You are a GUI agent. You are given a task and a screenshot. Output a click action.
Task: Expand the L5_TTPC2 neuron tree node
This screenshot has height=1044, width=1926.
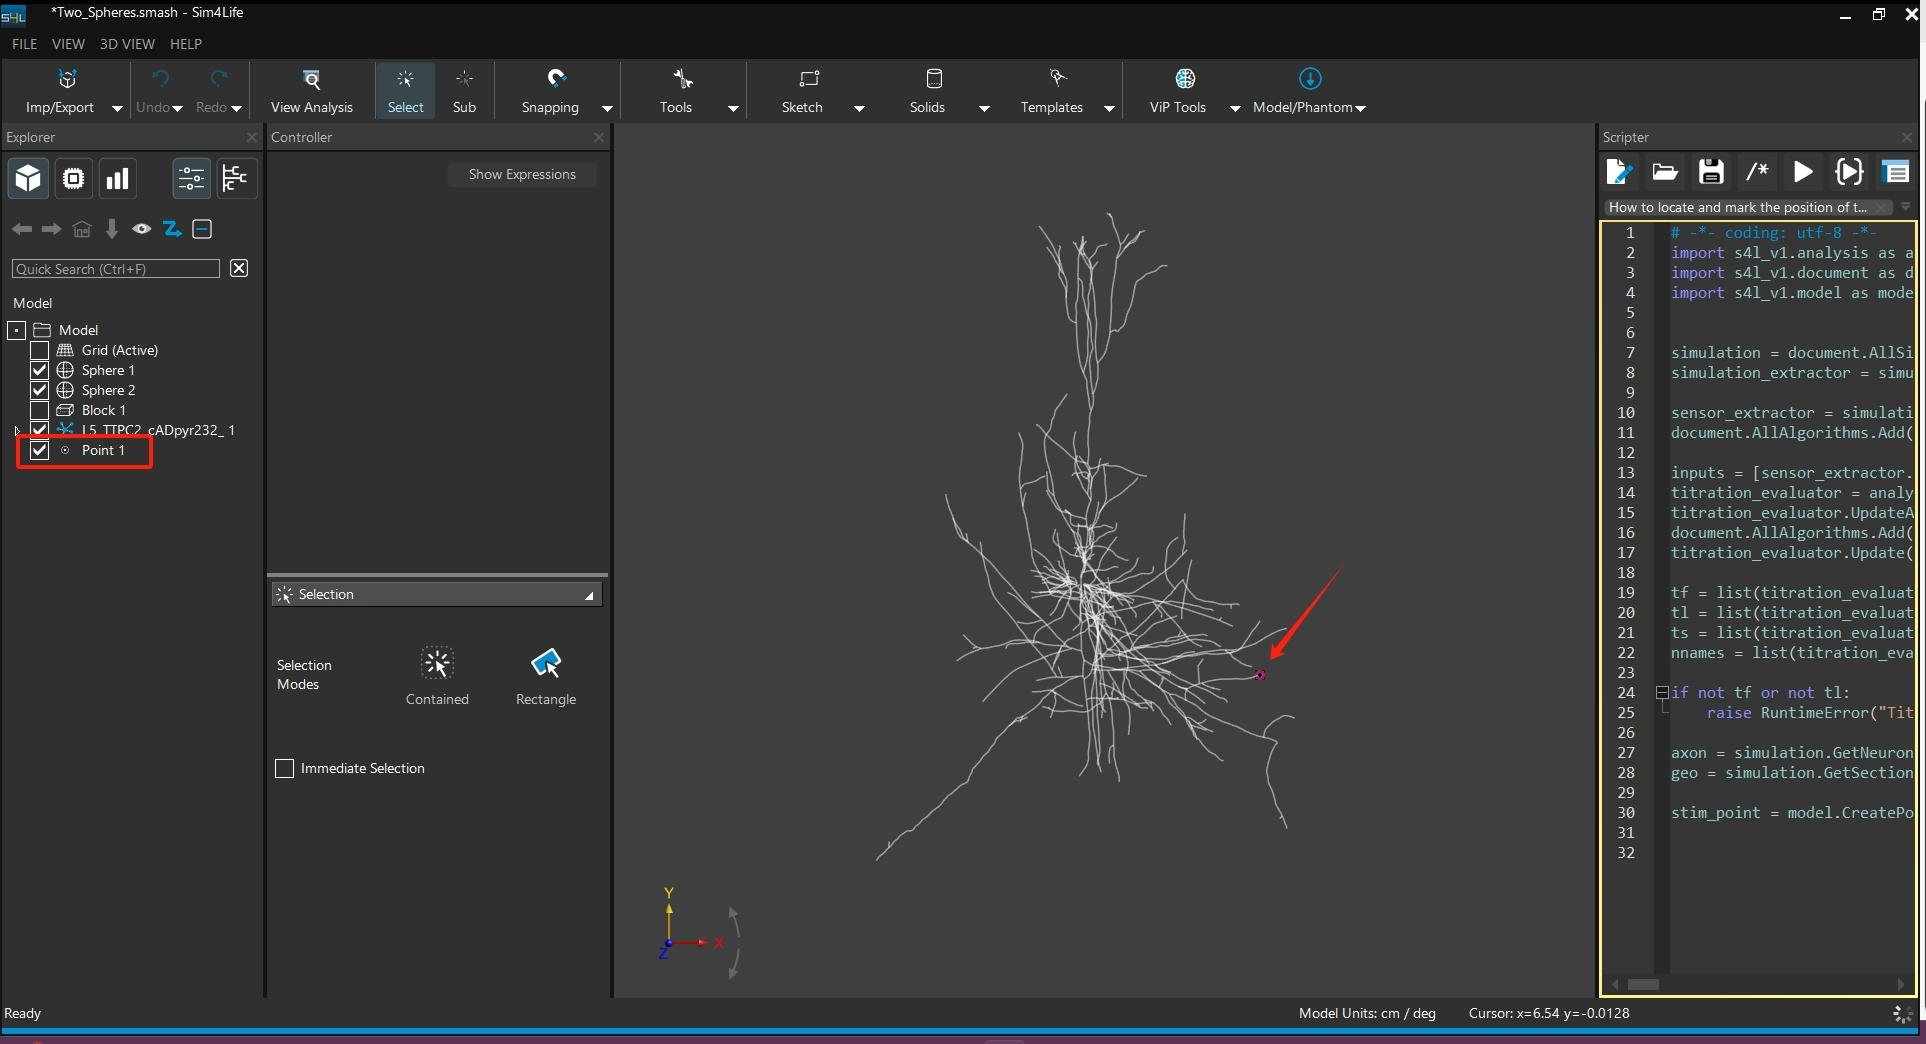click(17, 431)
